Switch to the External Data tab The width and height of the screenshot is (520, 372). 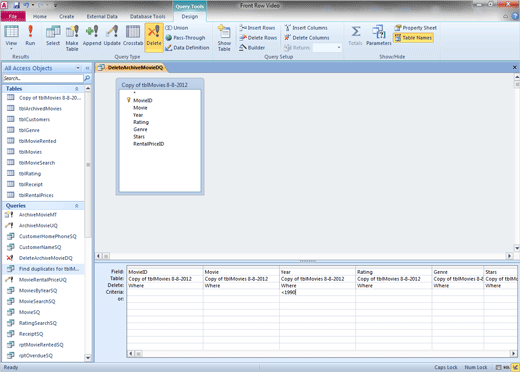(x=102, y=16)
